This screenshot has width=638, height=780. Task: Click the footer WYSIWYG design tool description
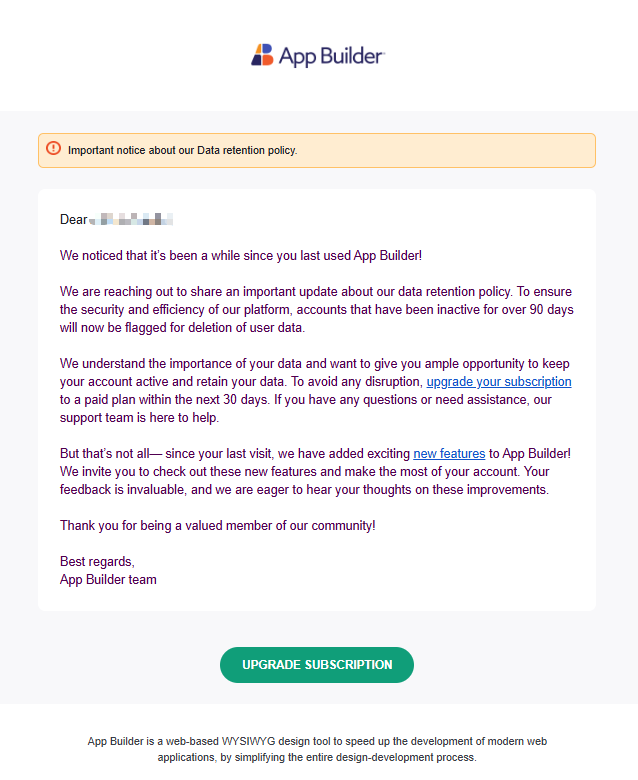pyautogui.click(x=317, y=749)
